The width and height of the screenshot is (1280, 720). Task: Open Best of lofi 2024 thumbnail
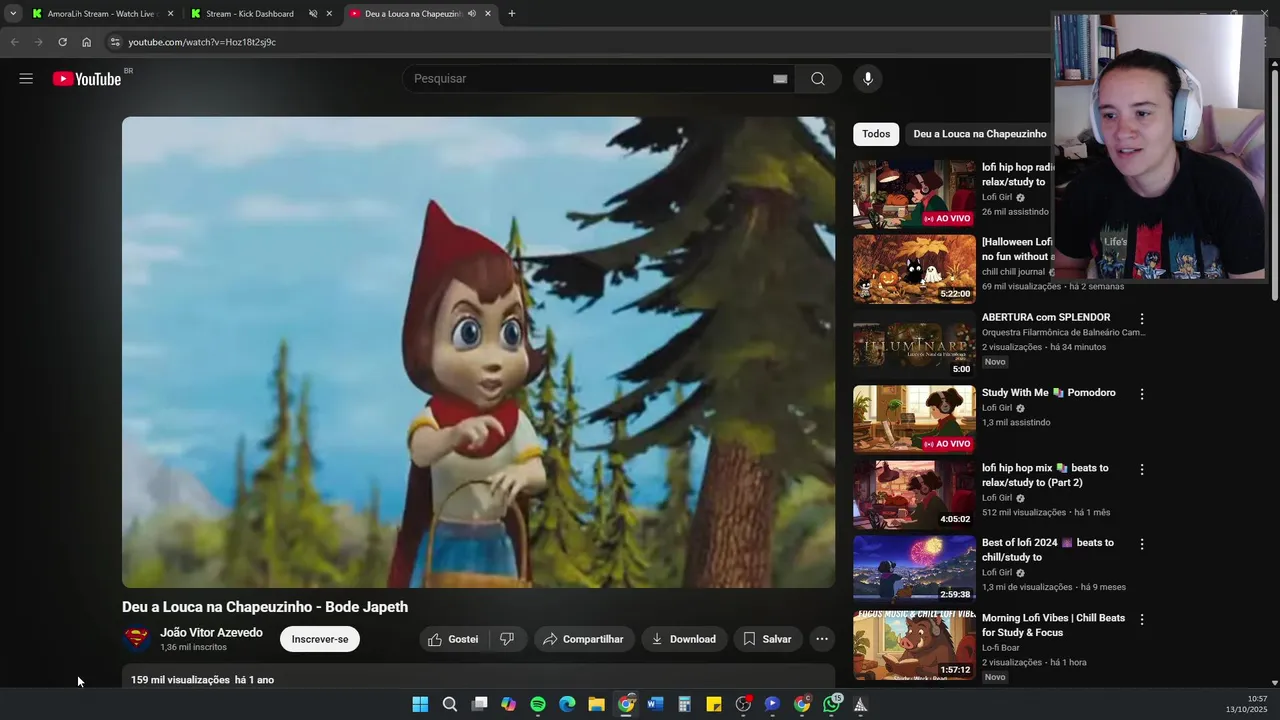[914, 569]
